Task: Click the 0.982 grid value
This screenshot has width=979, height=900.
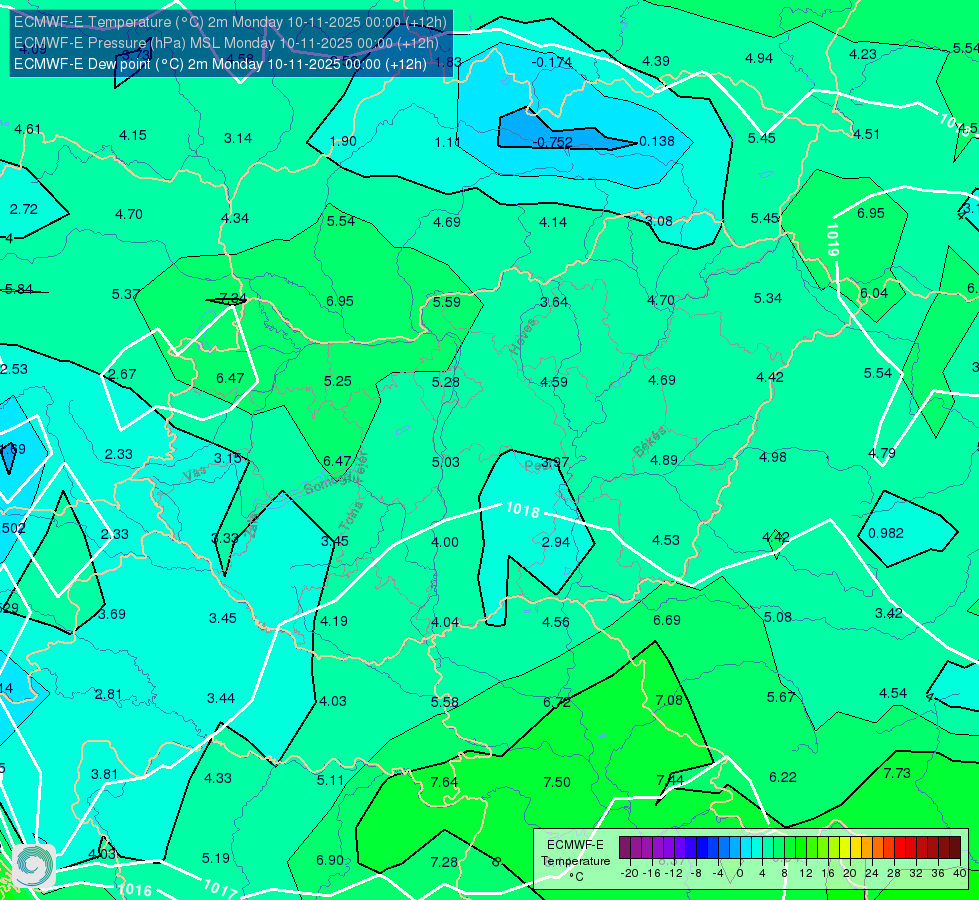Action: click(886, 533)
